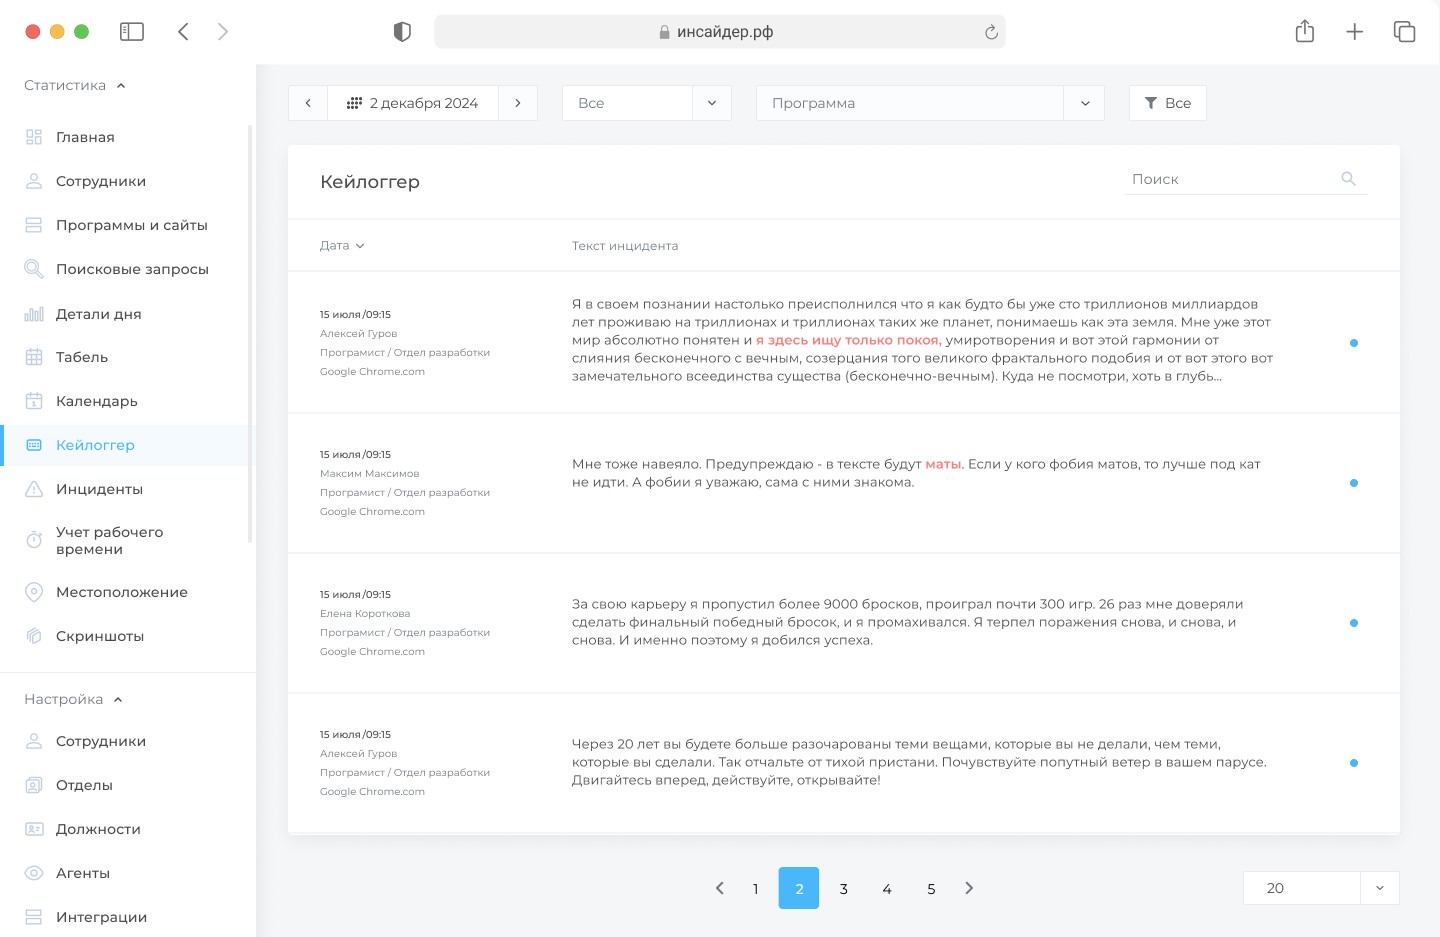Click the Программы и сайты icon

[34, 225]
